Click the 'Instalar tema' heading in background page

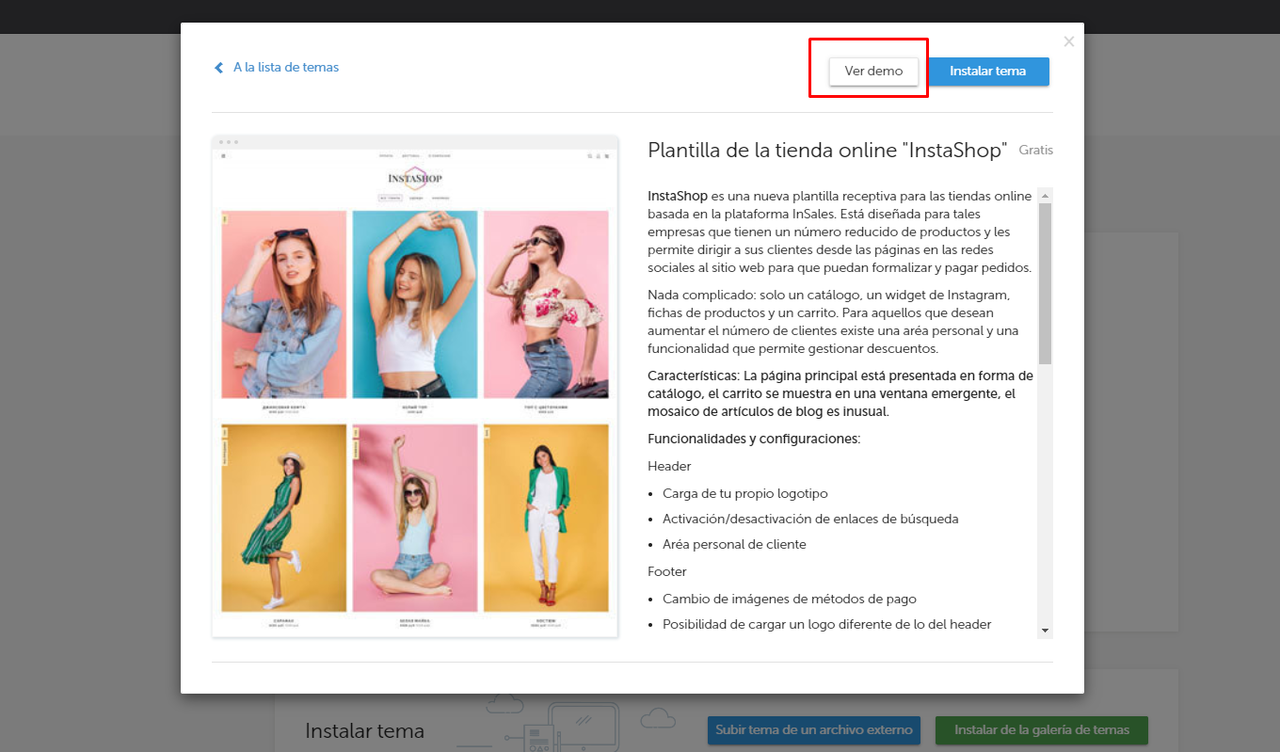364,731
